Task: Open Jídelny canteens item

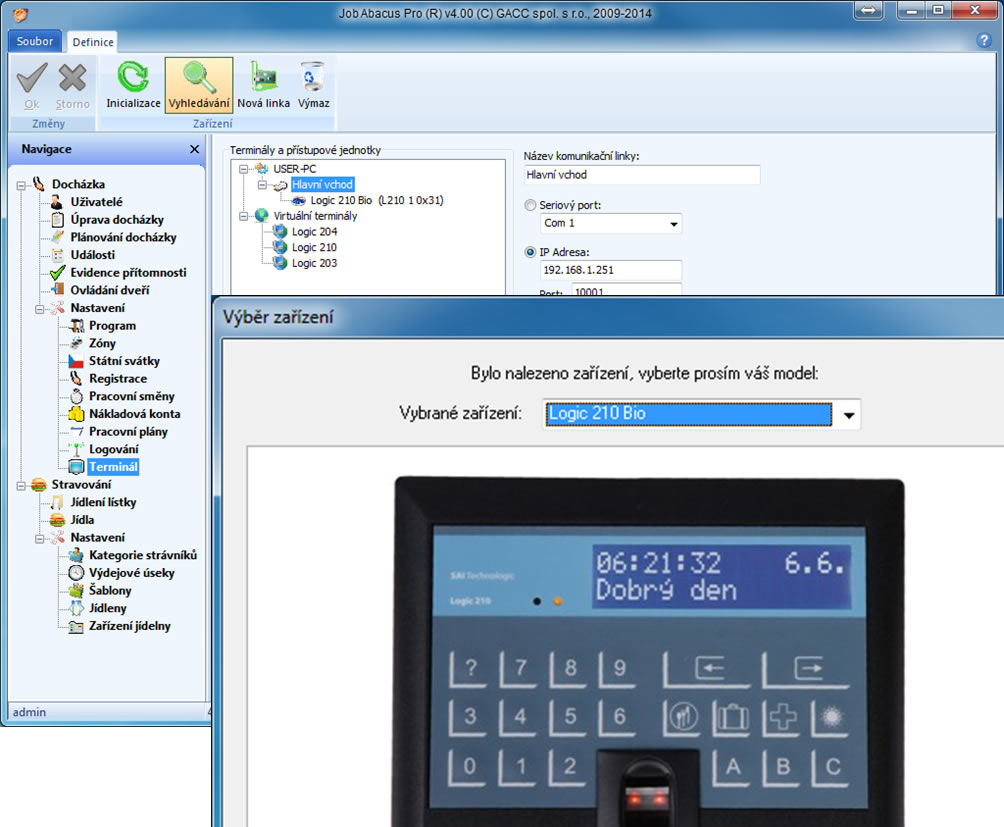Action: [x=108, y=608]
